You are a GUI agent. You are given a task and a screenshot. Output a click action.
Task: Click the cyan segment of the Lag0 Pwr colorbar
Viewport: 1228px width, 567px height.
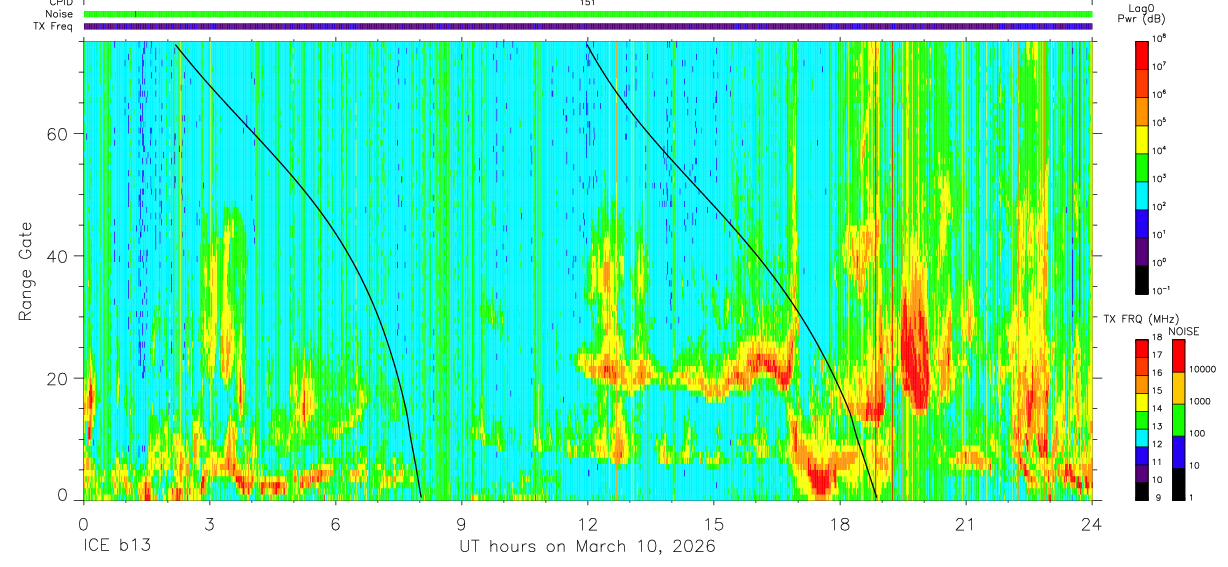pyautogui.click(x=1142, y=196)
